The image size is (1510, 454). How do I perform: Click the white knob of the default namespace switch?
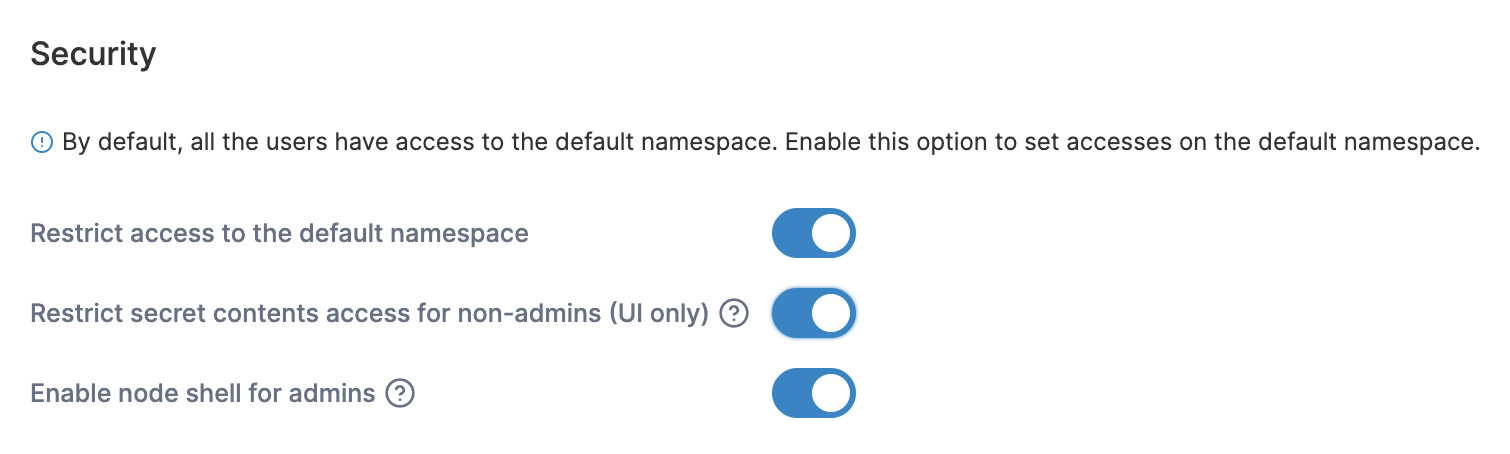[831, 234]
